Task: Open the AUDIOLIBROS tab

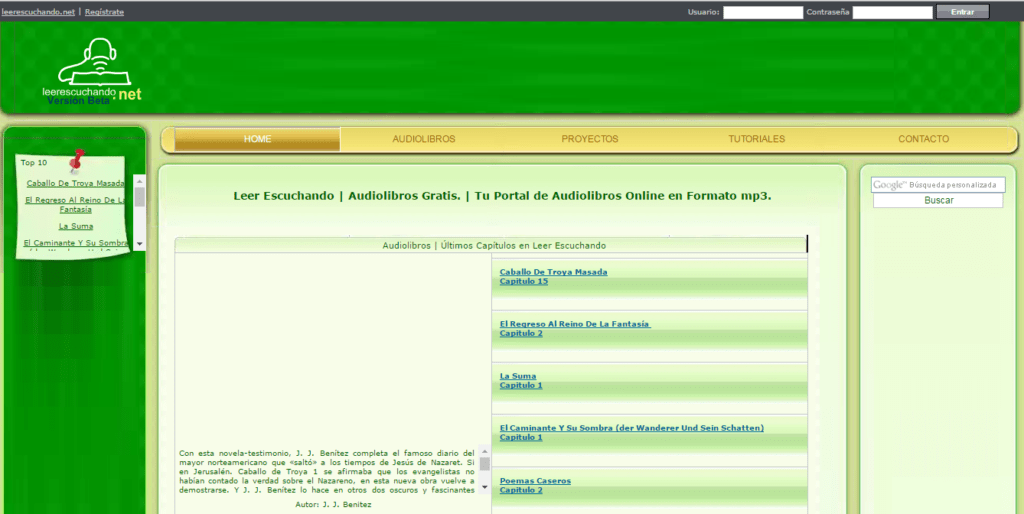Action: click(x=424, y=139)
